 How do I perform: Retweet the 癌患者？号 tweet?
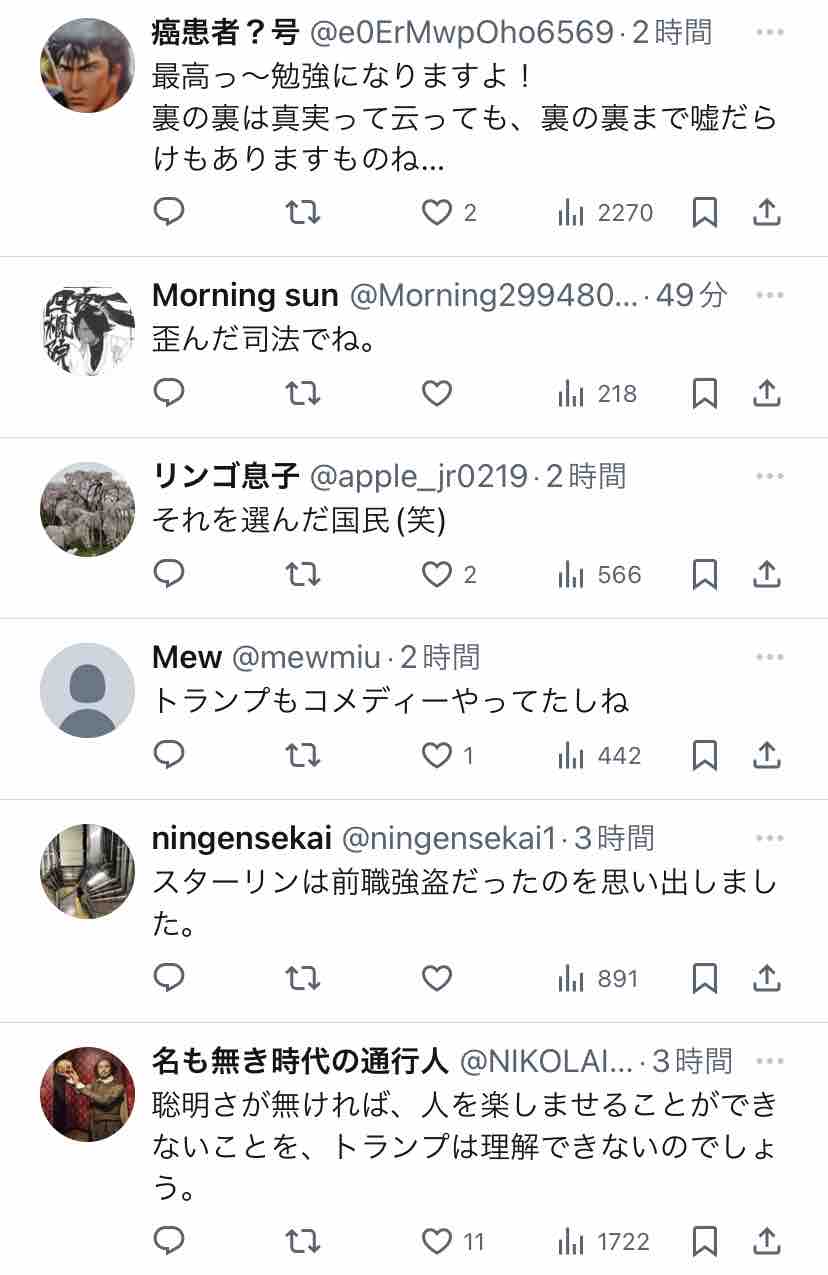[303, 212]
